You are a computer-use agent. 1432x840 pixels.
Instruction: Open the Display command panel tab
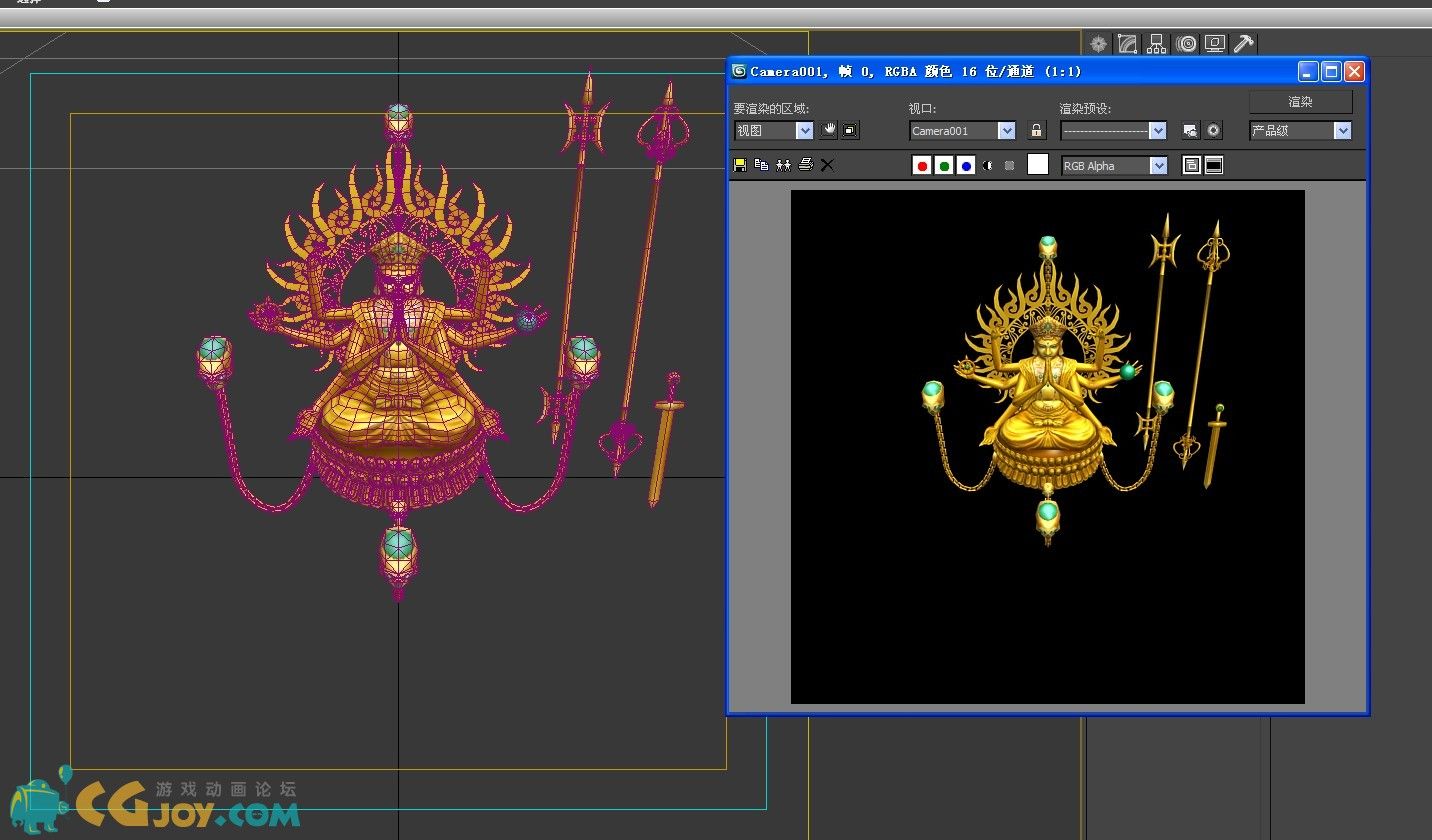[1215, 43]
